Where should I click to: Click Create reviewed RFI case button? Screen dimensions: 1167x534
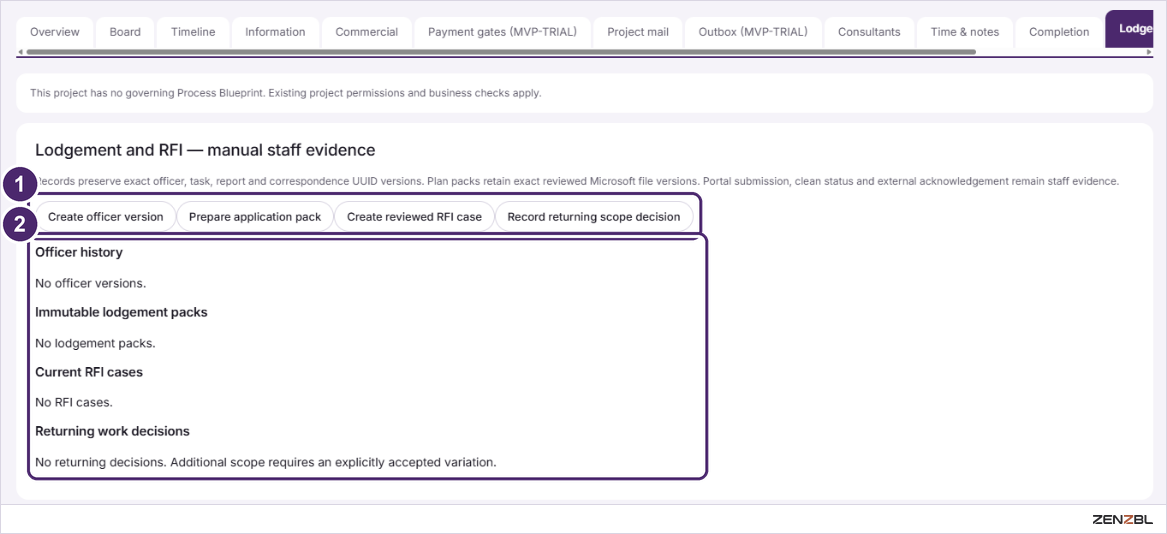[415, 217]
